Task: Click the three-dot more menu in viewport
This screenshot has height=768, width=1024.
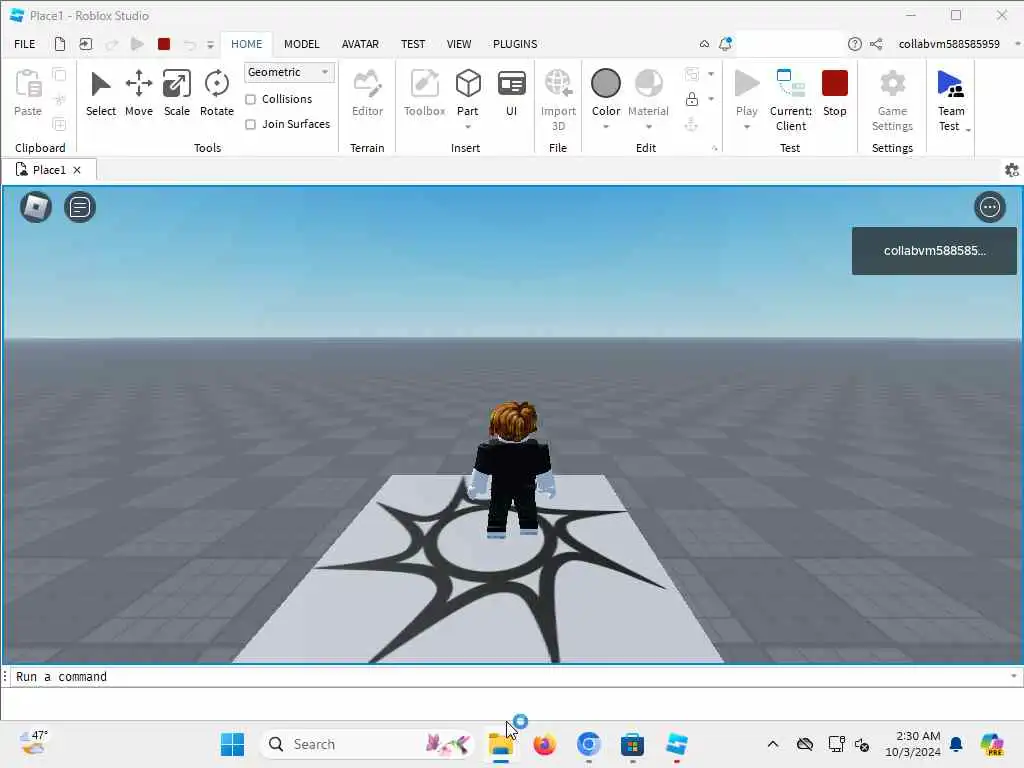Action: 989,207
